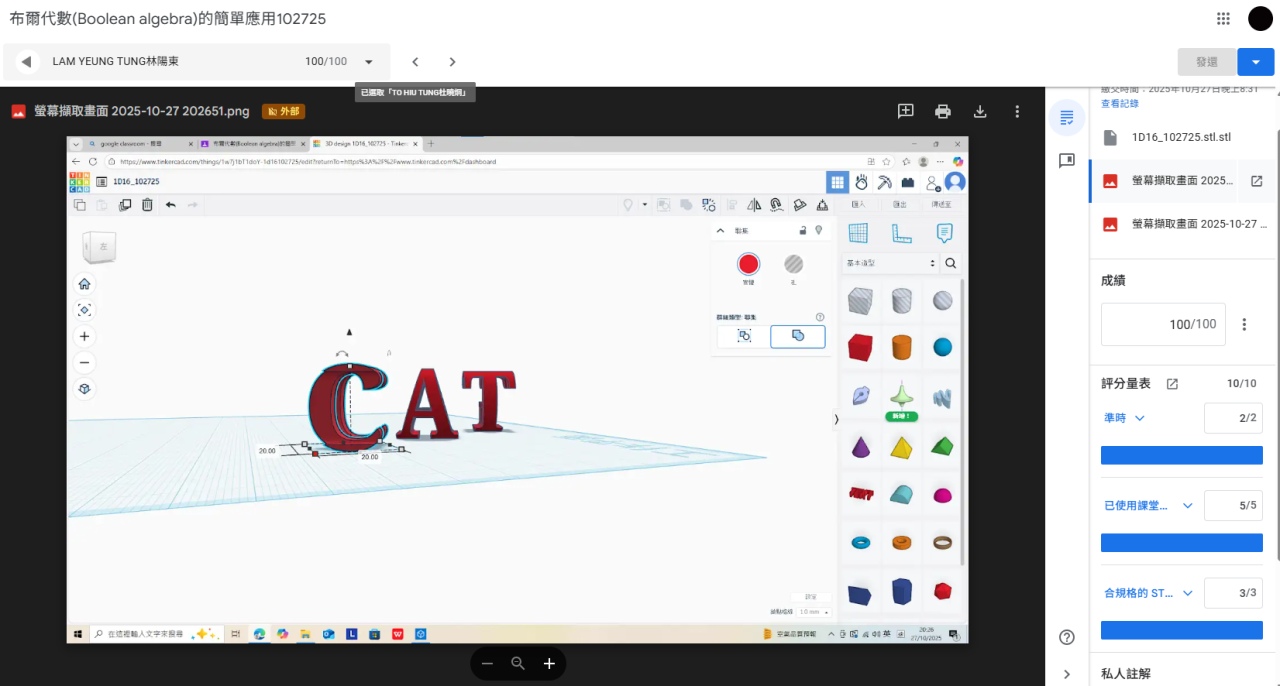The width and height of the screenshot is (1280, 686).
Task: Print the screenshot using the printer icon
Action: (x=942, y=111)
